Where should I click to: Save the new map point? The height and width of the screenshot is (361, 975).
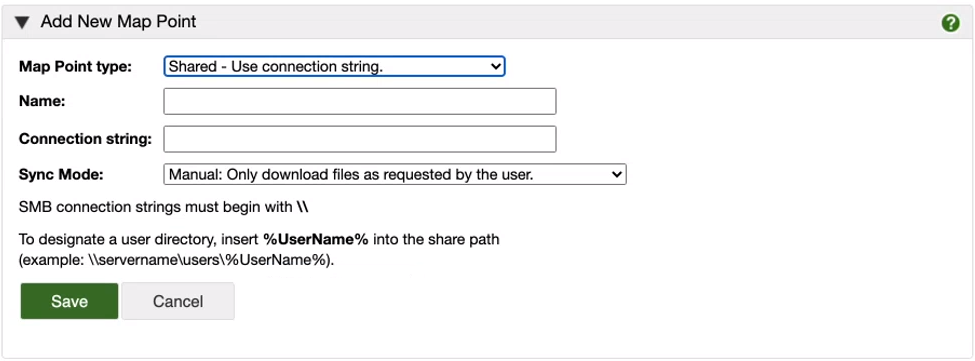pyautogui.click(x=69, y=301)
